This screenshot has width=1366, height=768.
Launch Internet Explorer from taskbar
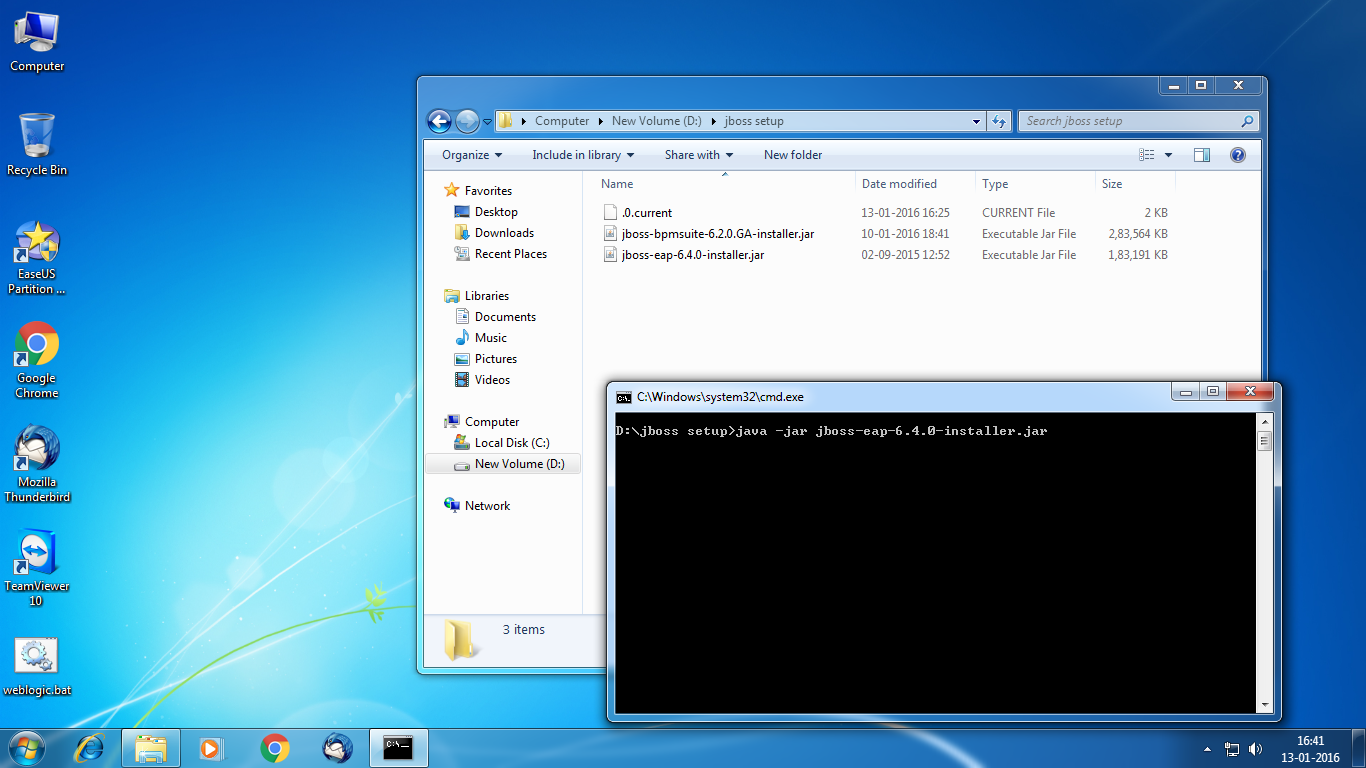click(x=90, y=748)
